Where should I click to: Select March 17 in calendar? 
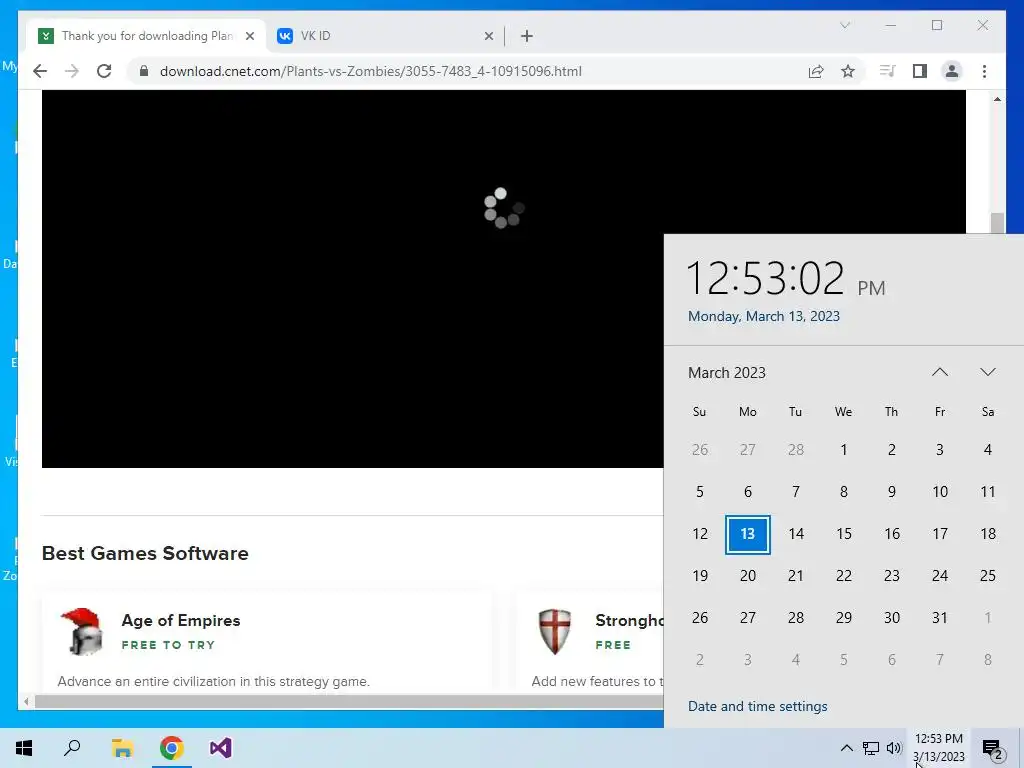940,534
